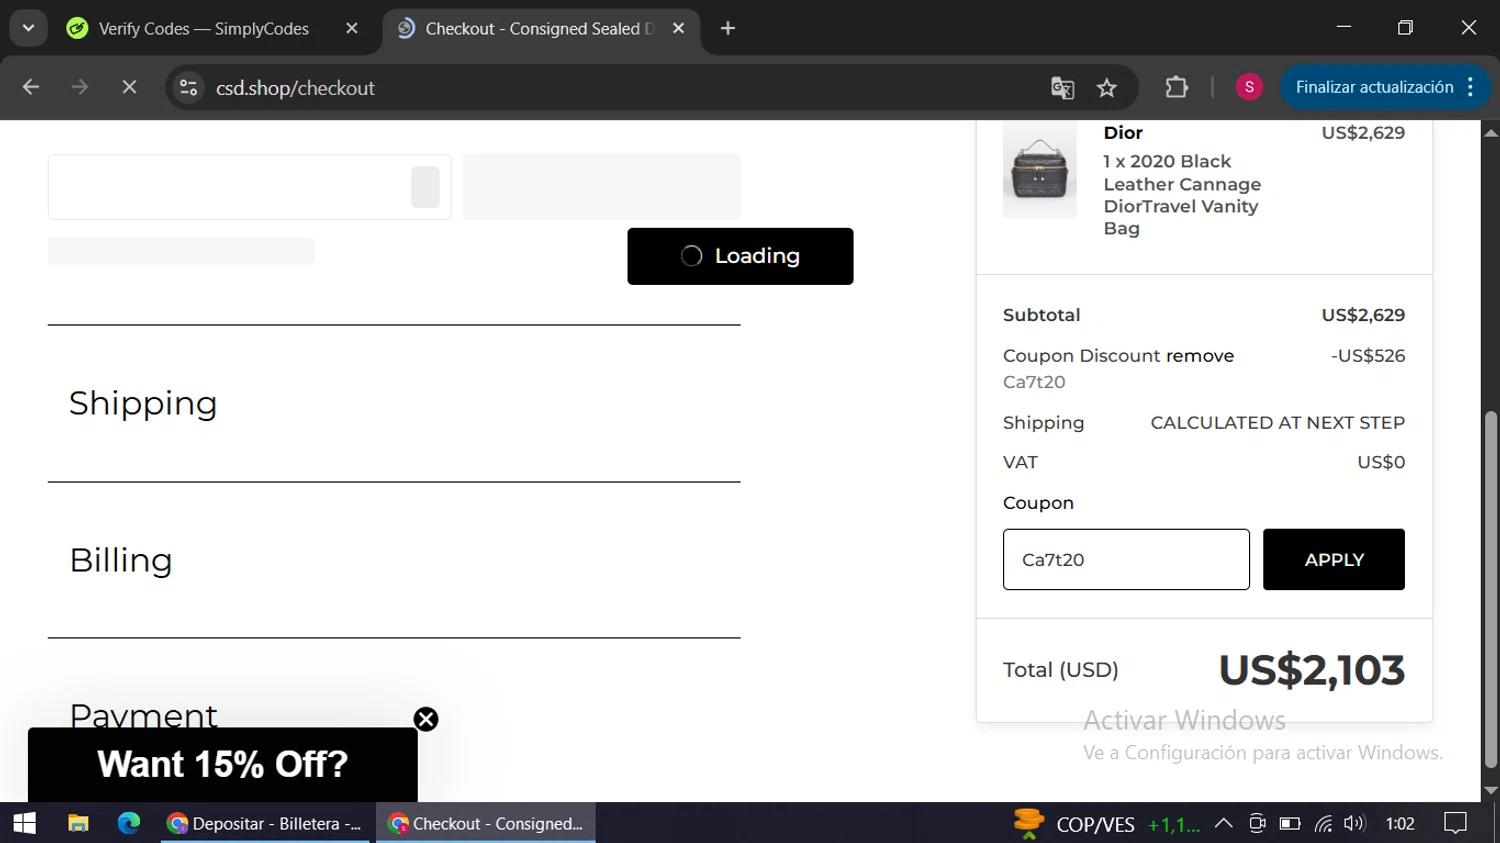Click scrollbar up arrow
The image size is (1500, 843).
click(1491, 132)
